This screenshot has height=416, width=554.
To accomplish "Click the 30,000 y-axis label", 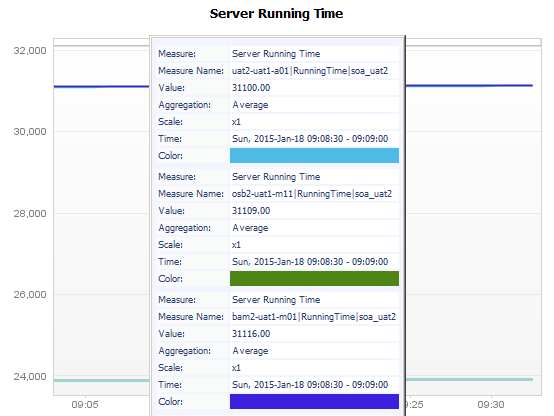I will point(30,131).
